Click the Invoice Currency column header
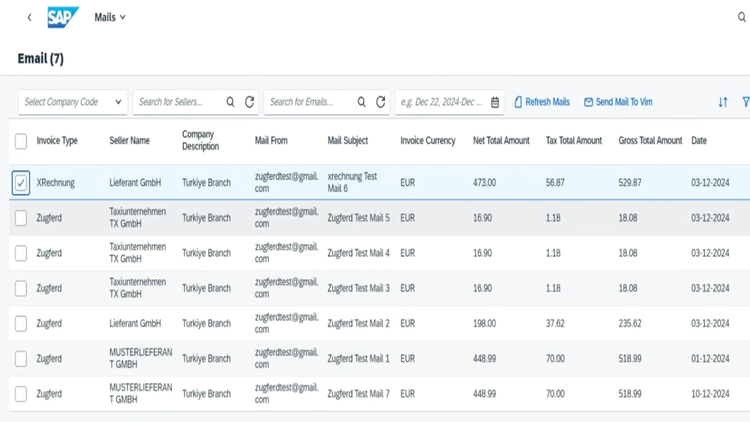750x422 pixels. (x=428, y=141)
